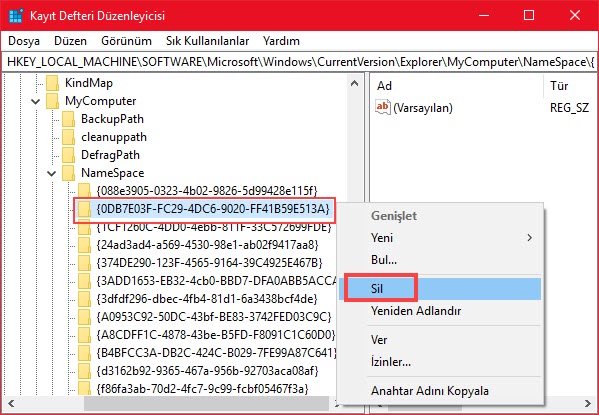Viewport: 599px width, 415px height.
Task: Open the Düzen menu
Action: 70,41
